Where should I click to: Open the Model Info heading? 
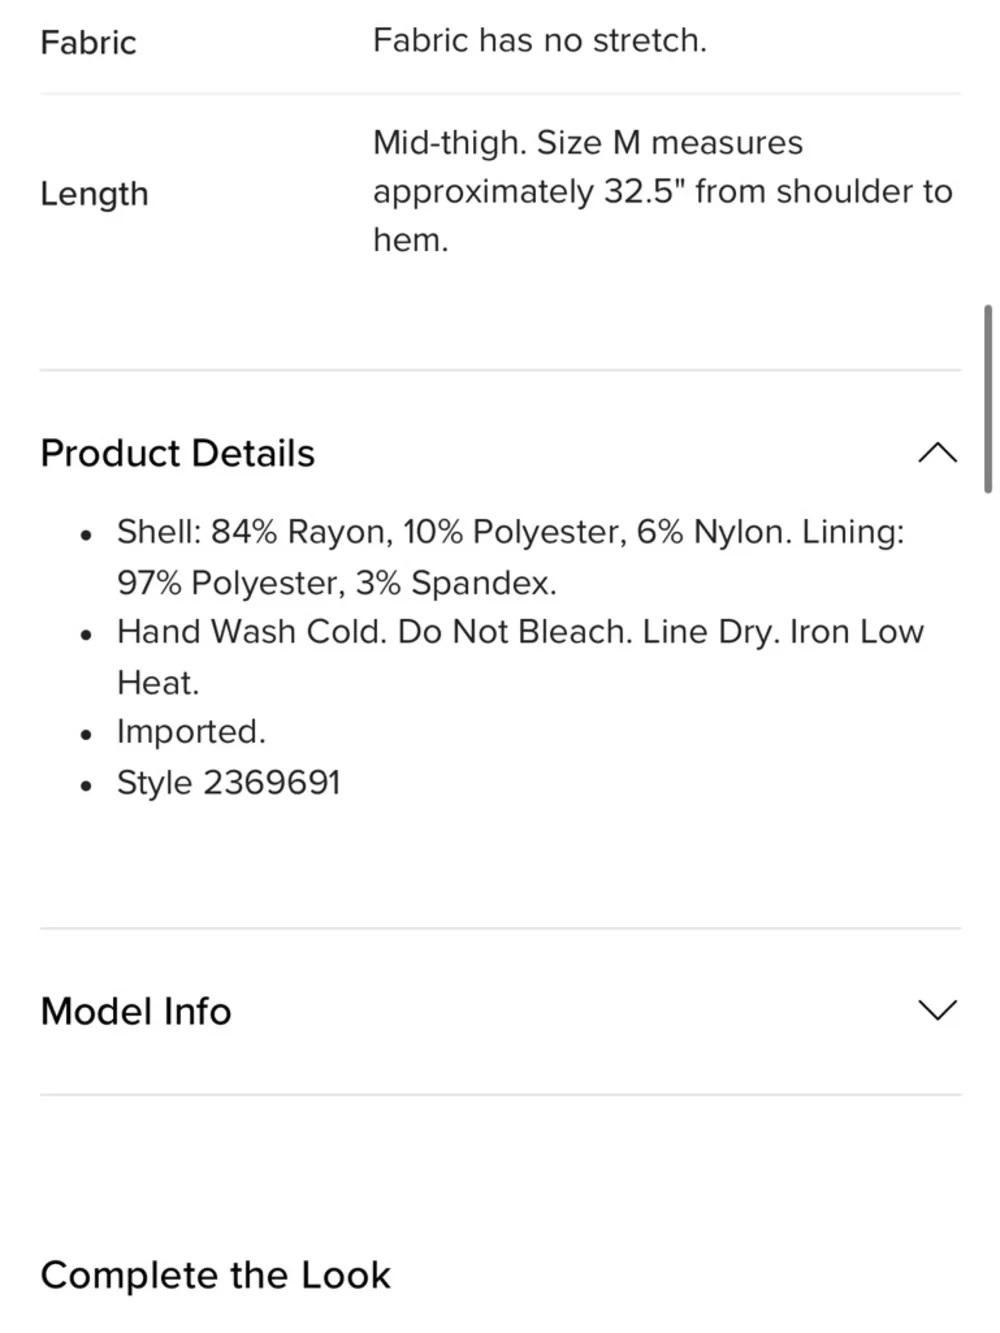(136, 1011)
